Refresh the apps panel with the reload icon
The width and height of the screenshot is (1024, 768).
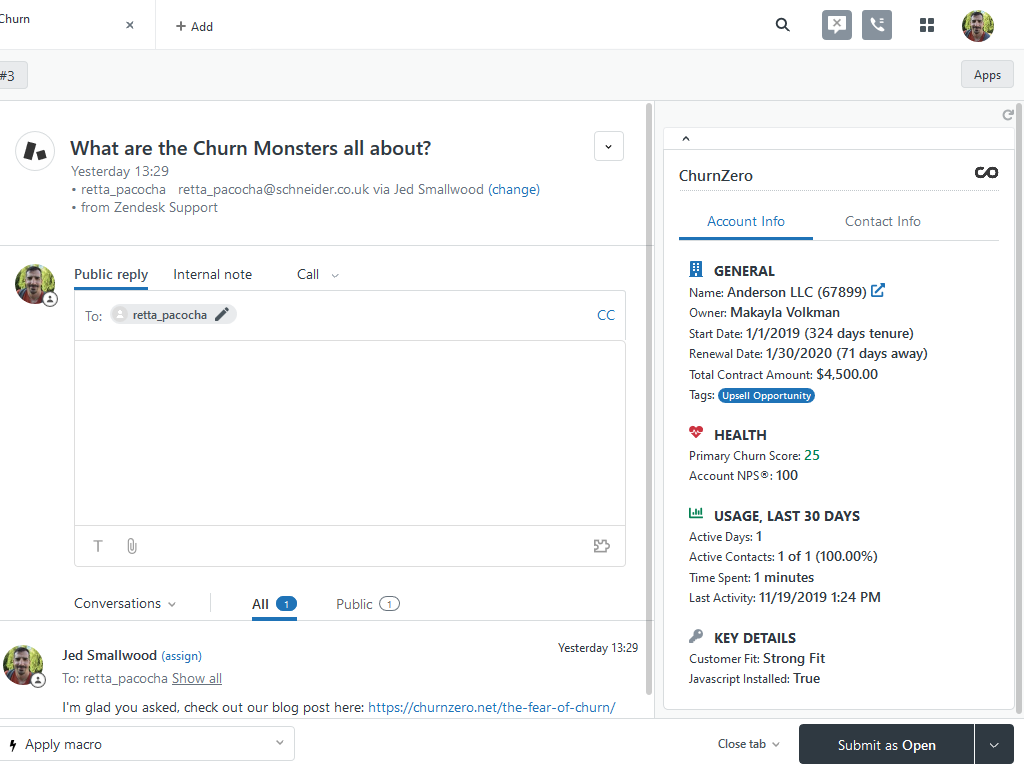(1008, 114)
